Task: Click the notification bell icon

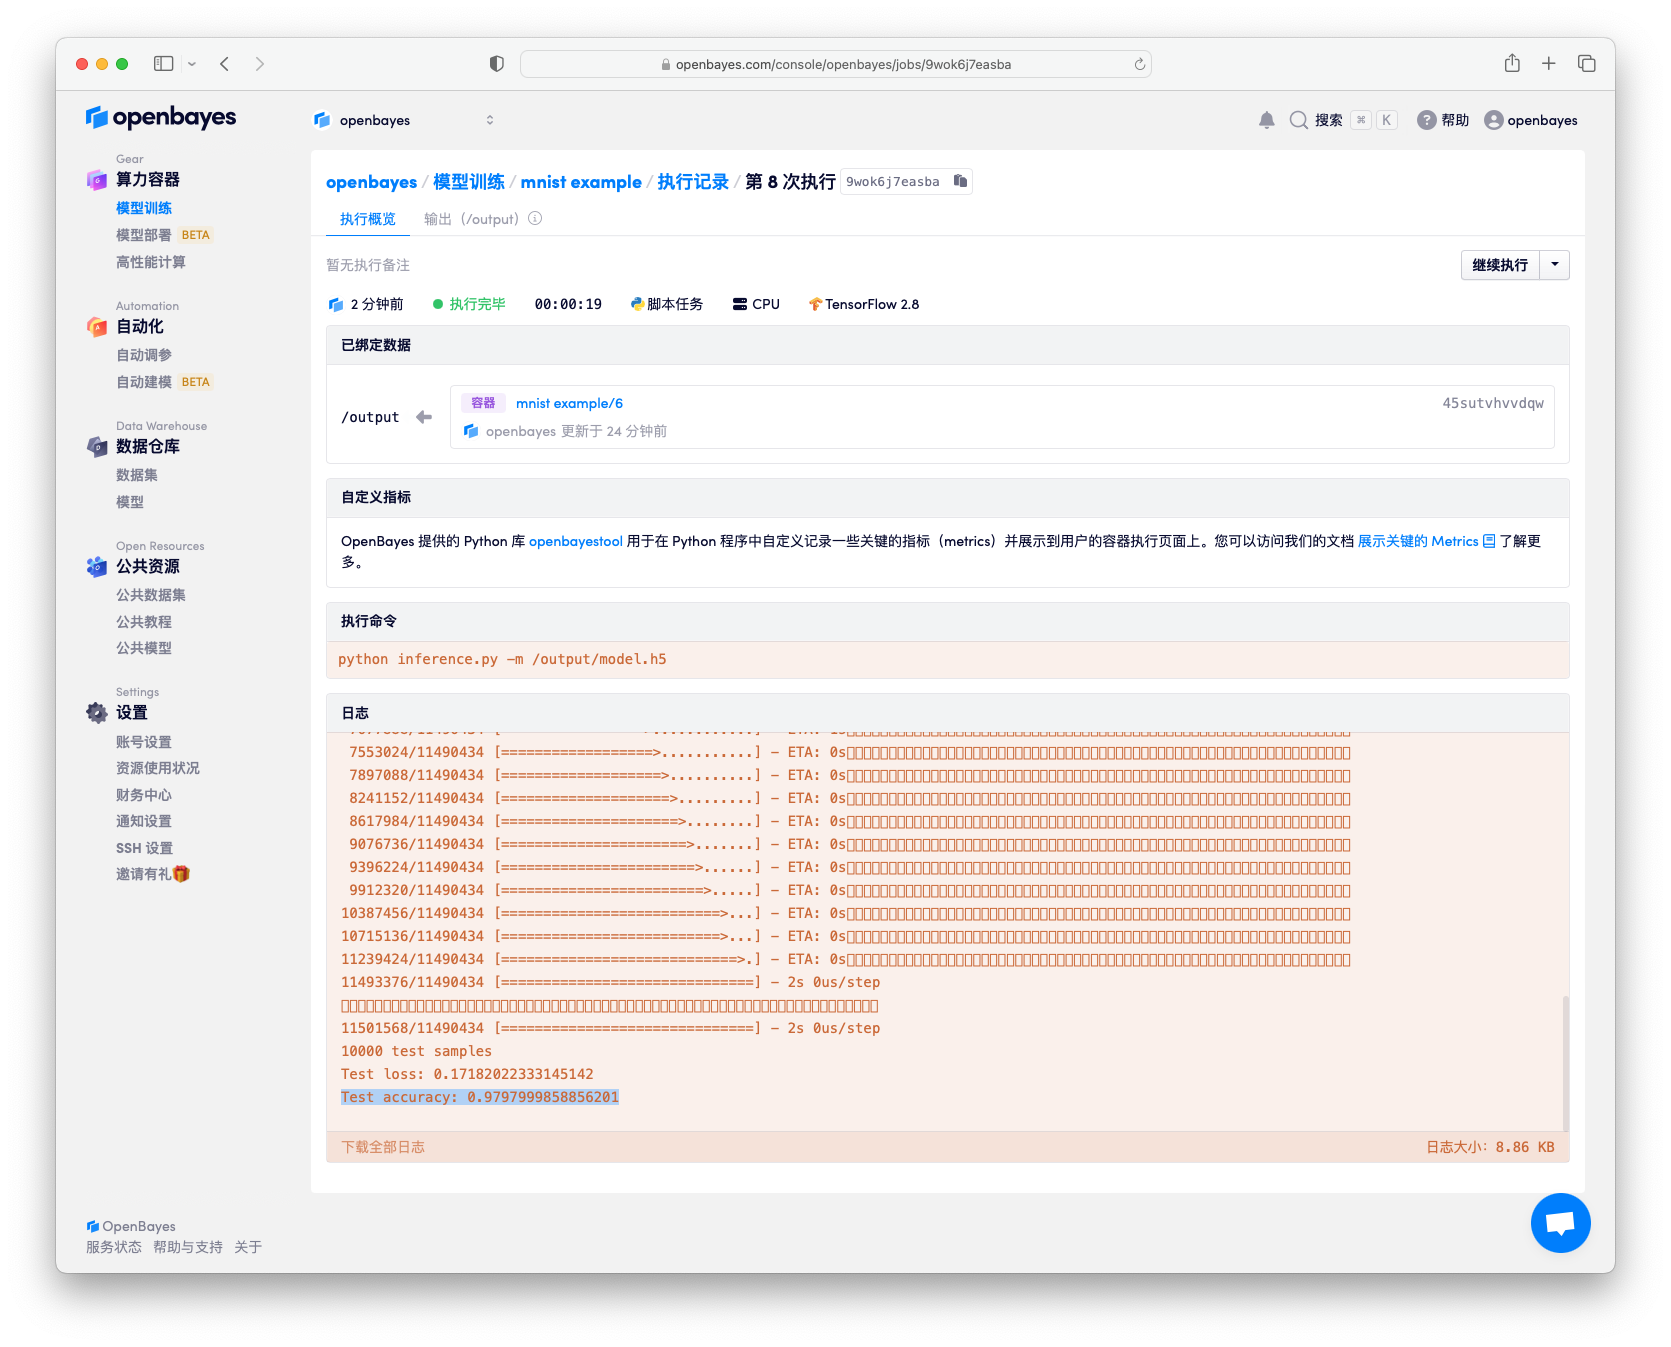Action: click(x=1266, y=120)
